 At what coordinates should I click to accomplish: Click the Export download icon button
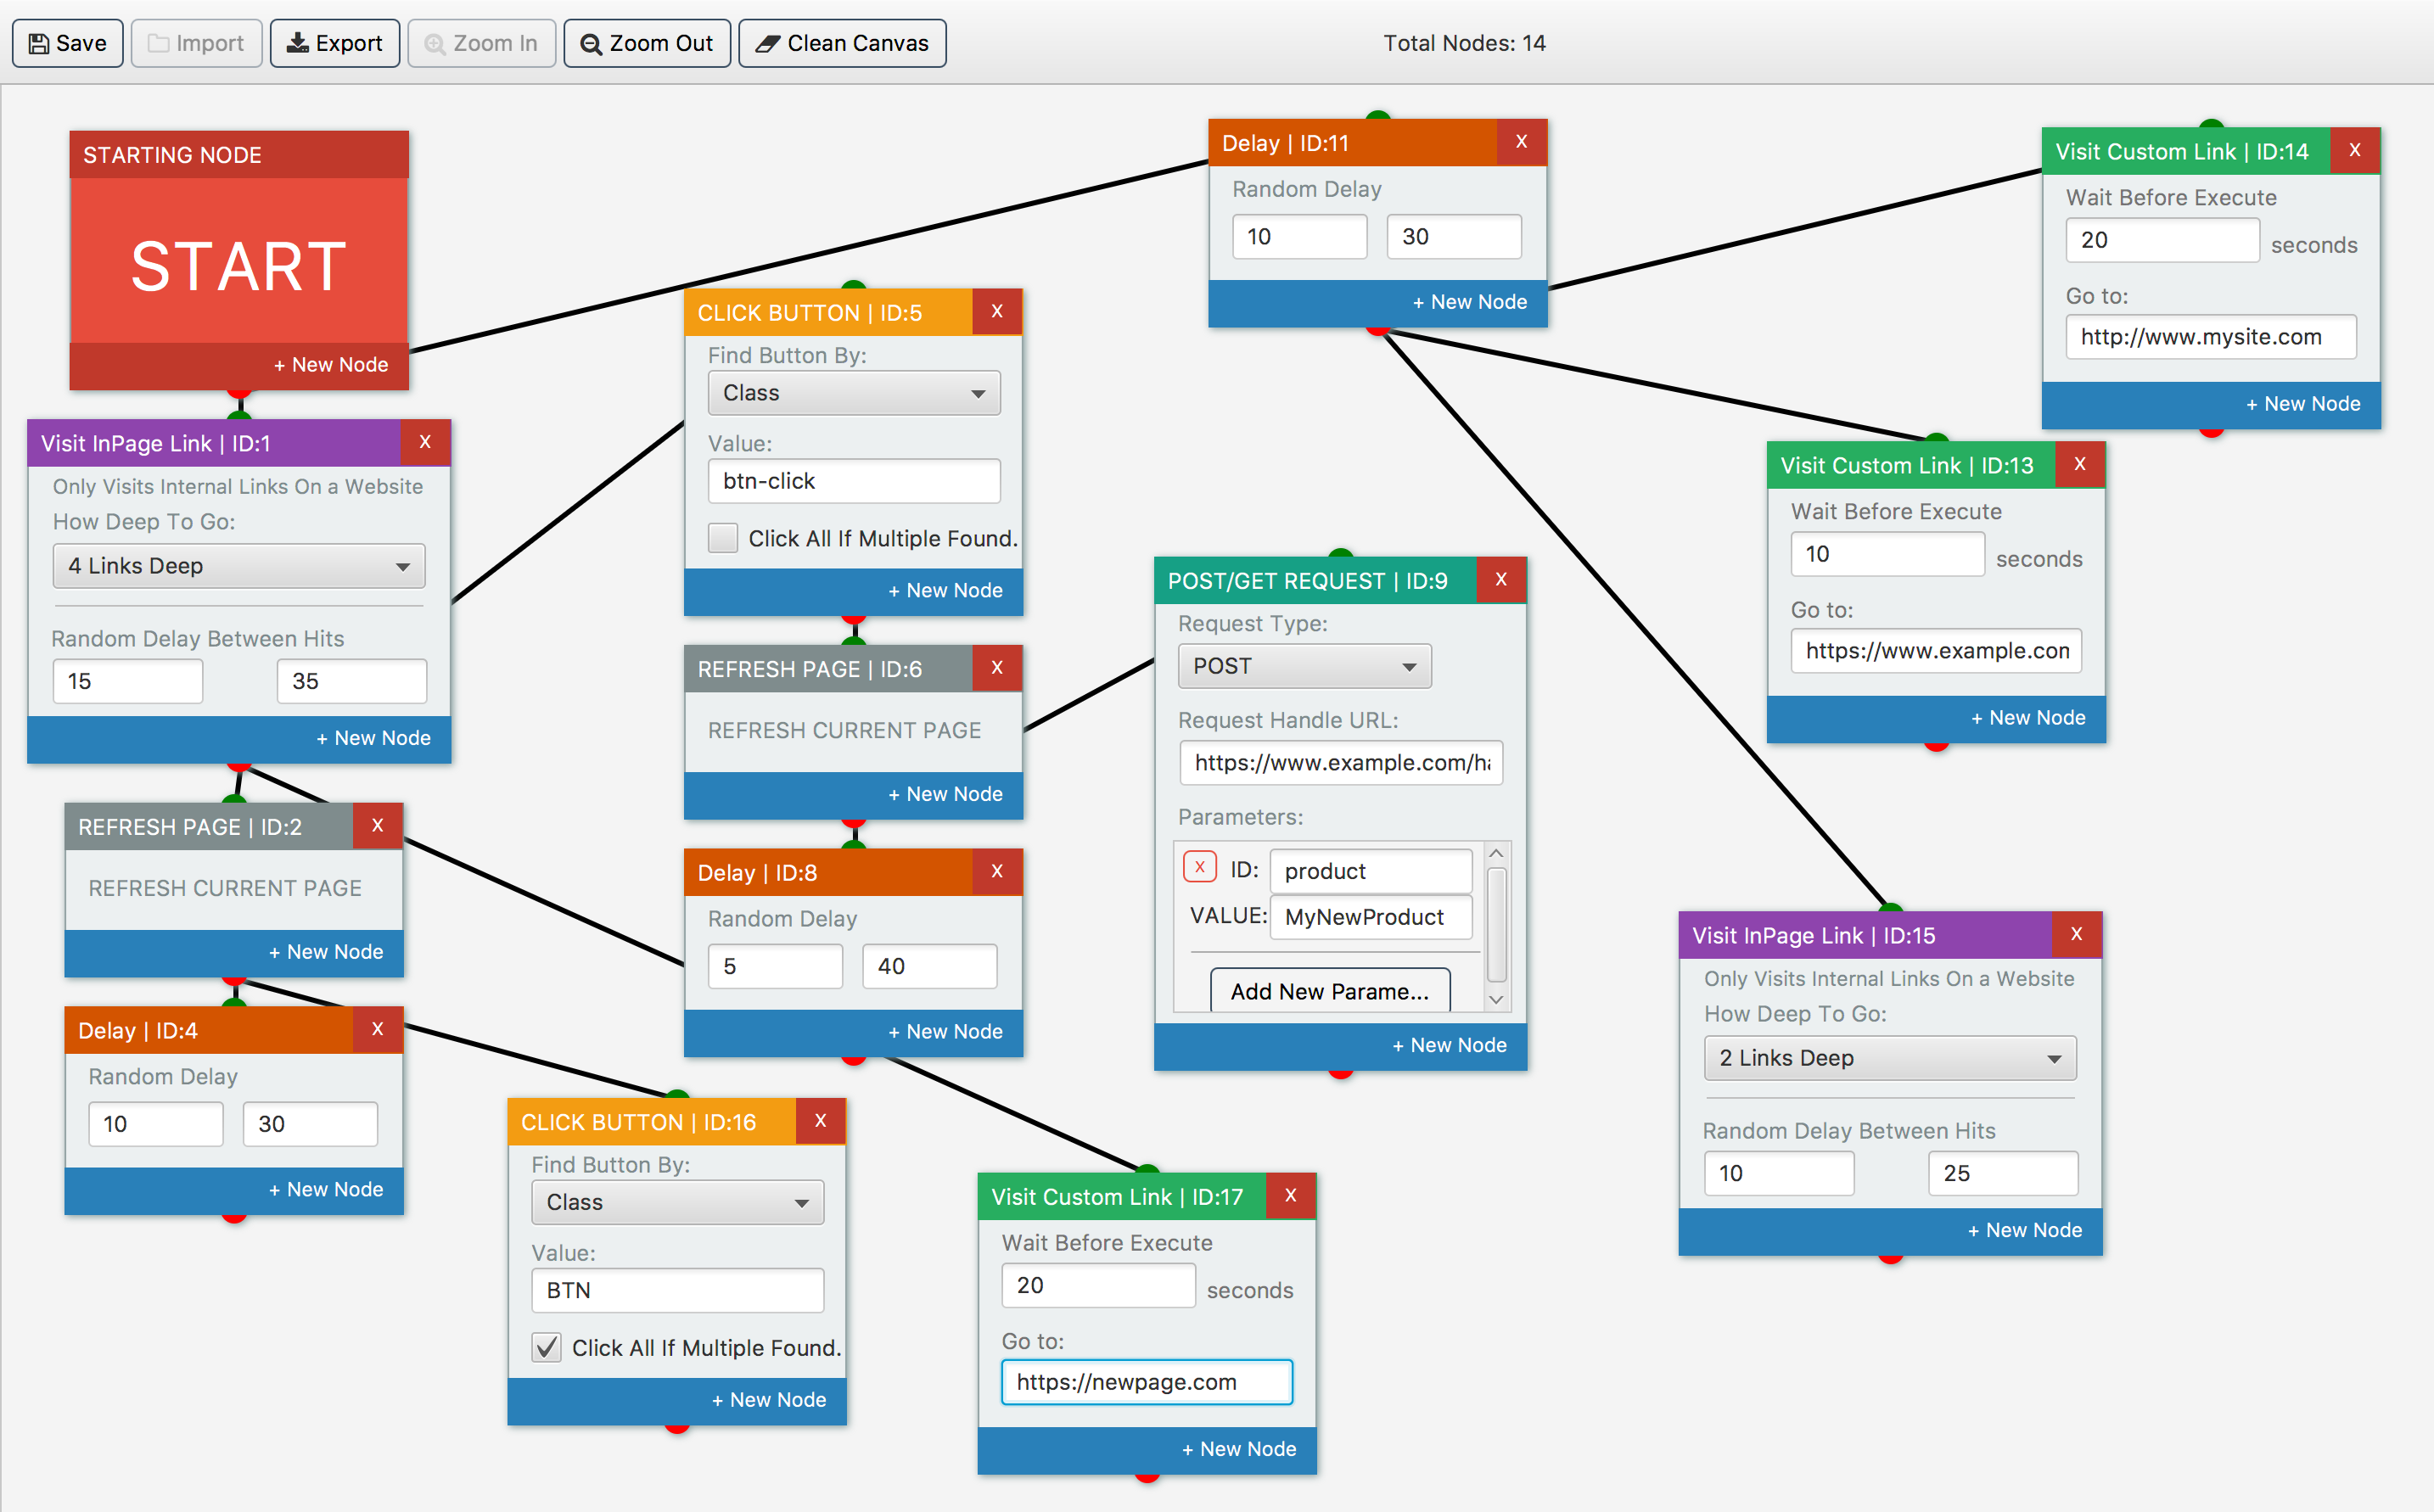[334, 43]
